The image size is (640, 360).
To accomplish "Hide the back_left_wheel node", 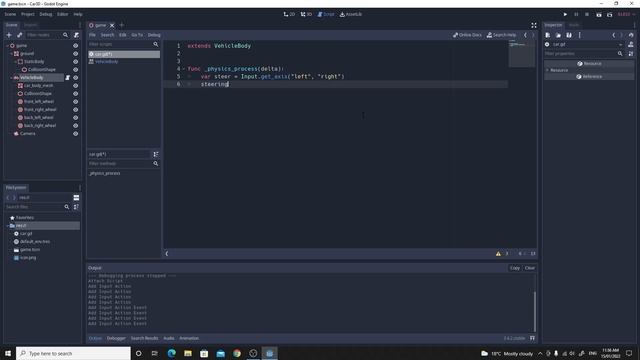I will (76, 118).
